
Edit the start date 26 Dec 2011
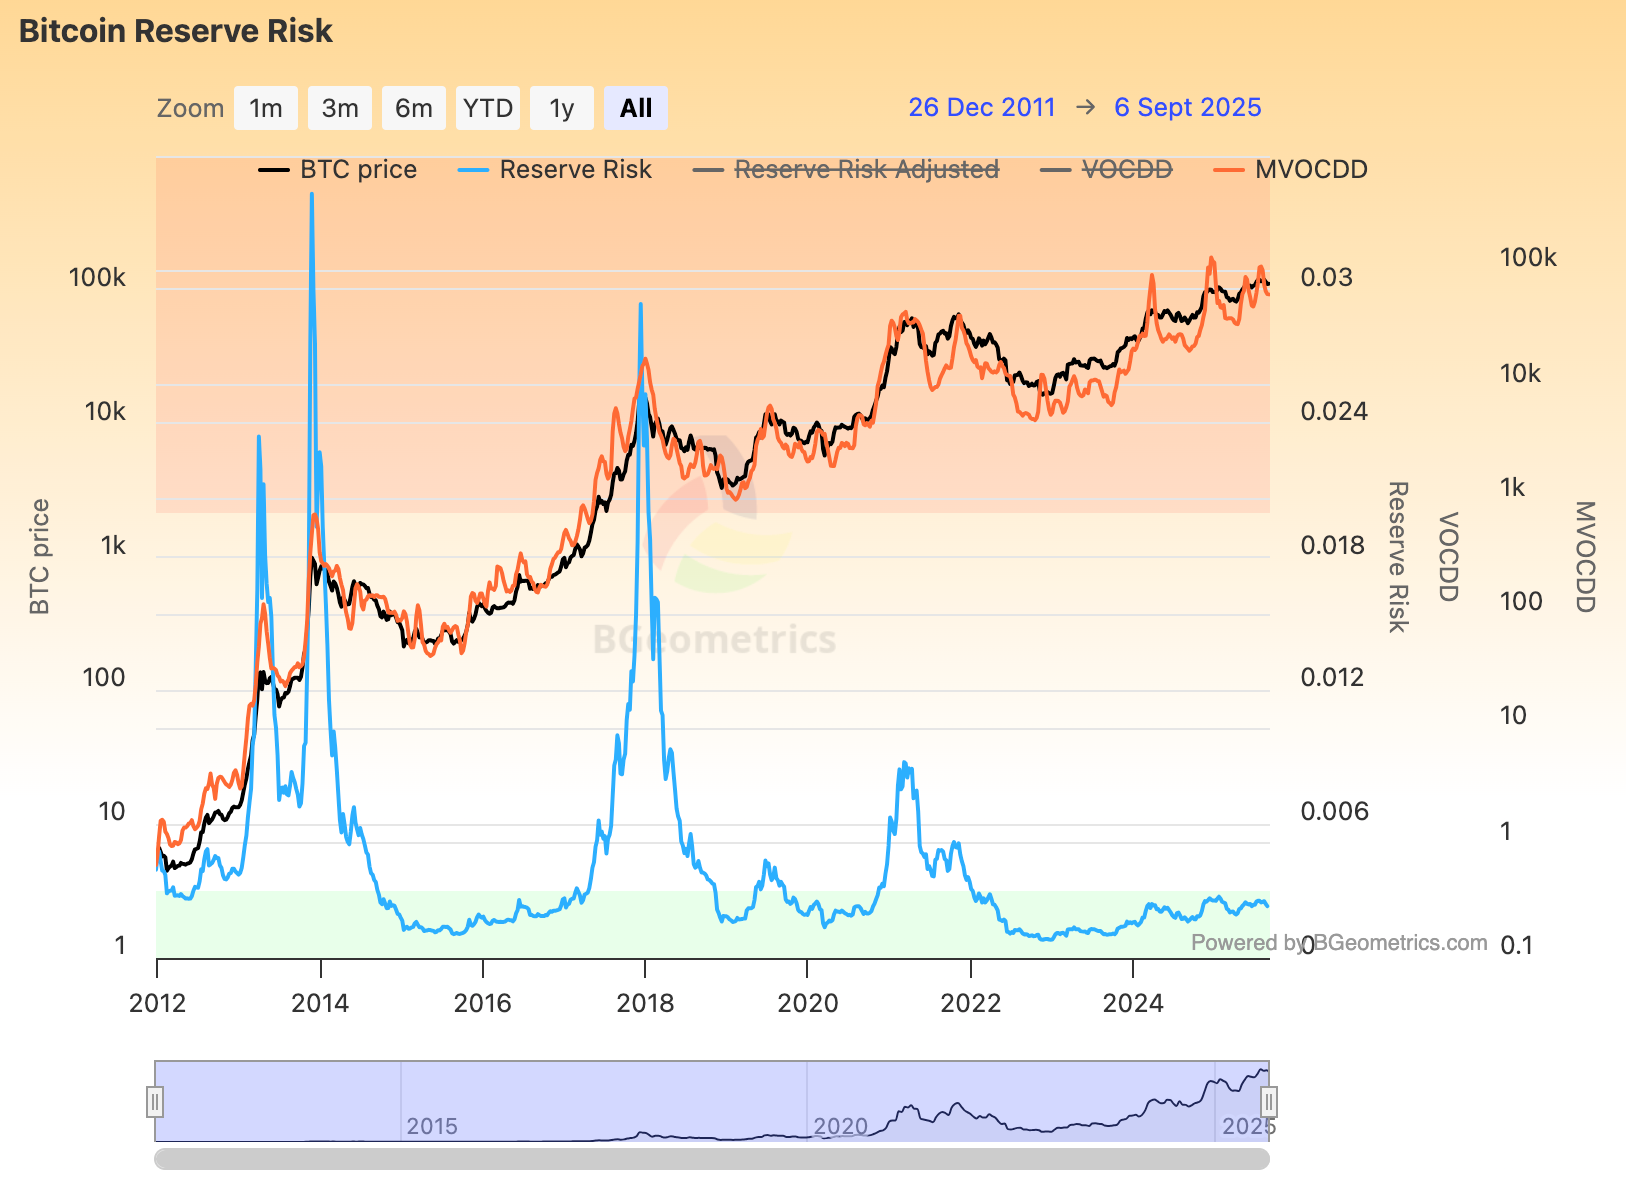pyautogui.click(x=981, y=108)
